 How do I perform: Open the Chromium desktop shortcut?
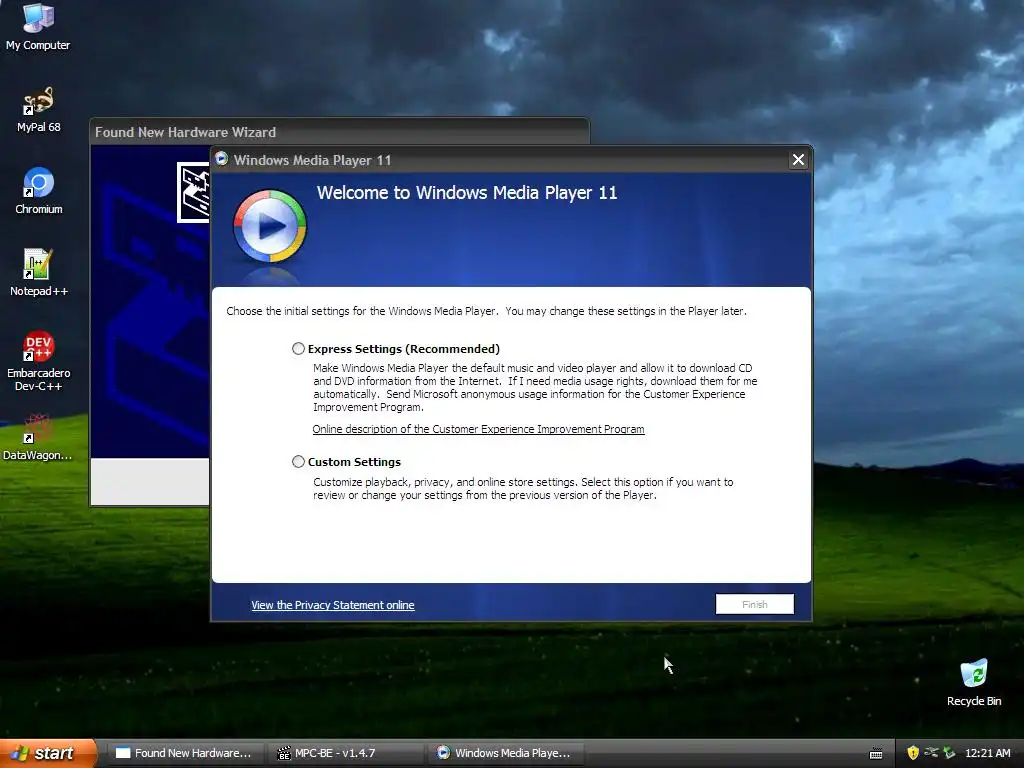pyautogui.click(x=39, y=191)
